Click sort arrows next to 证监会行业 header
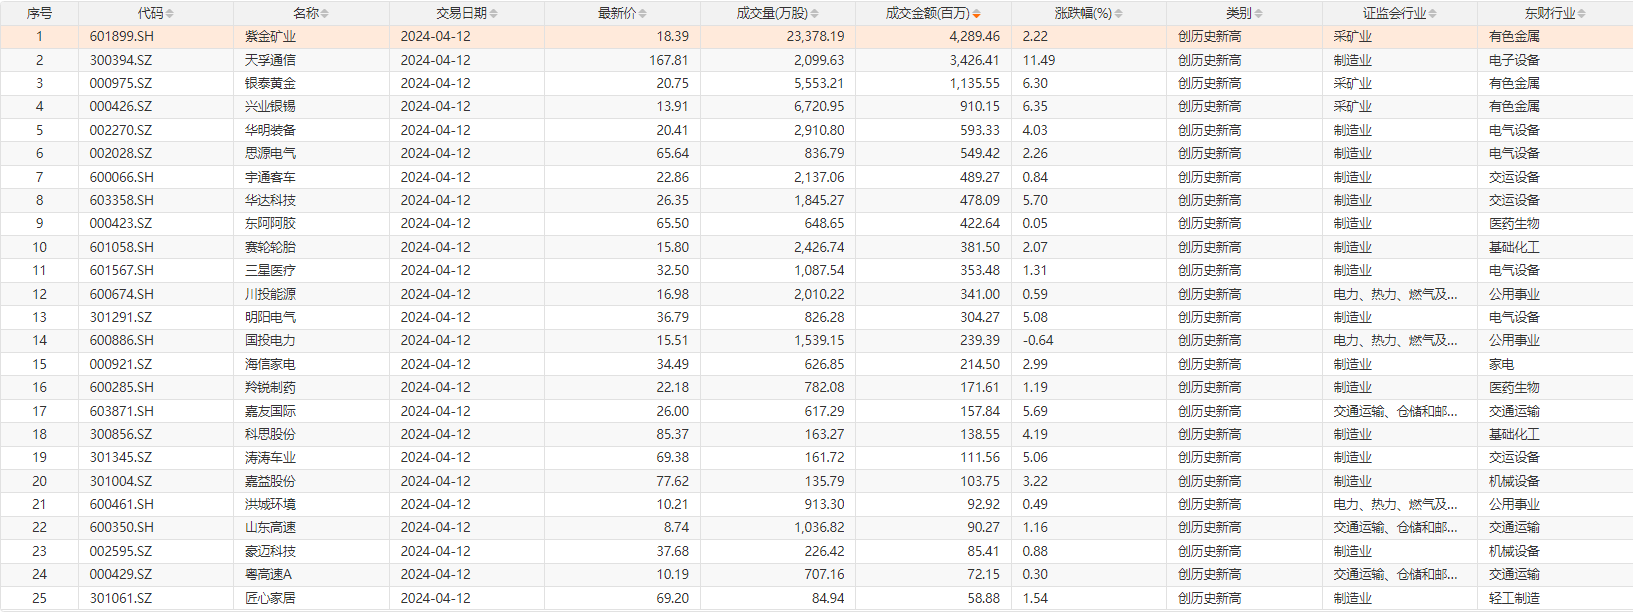 (x=1433, y=14)
